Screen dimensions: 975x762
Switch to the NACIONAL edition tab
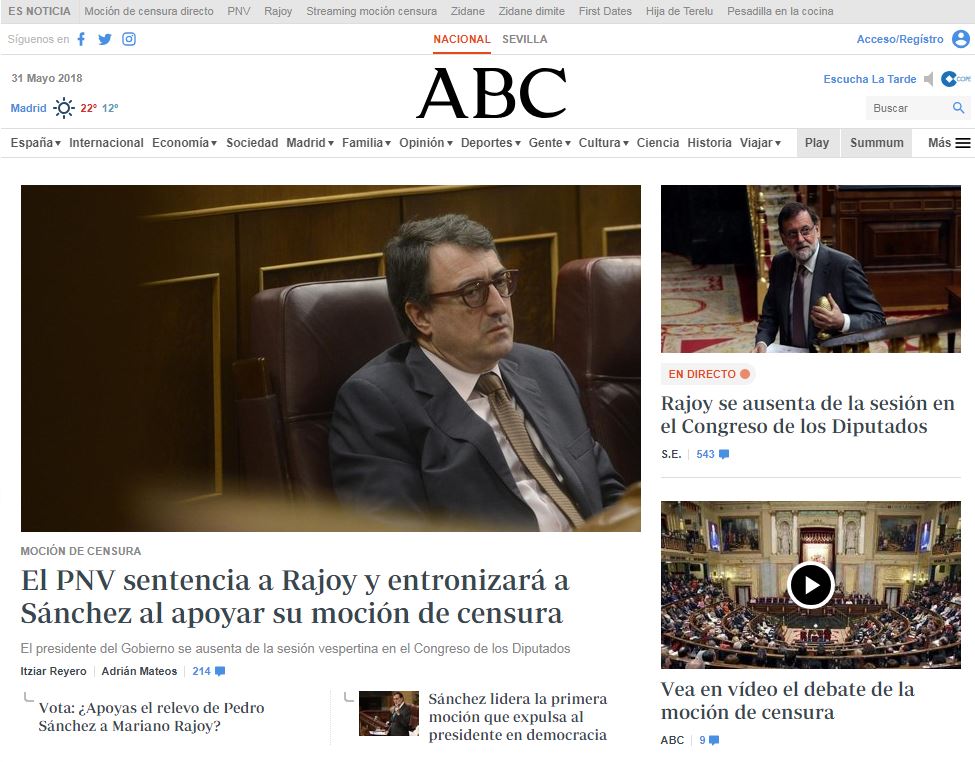462,39
